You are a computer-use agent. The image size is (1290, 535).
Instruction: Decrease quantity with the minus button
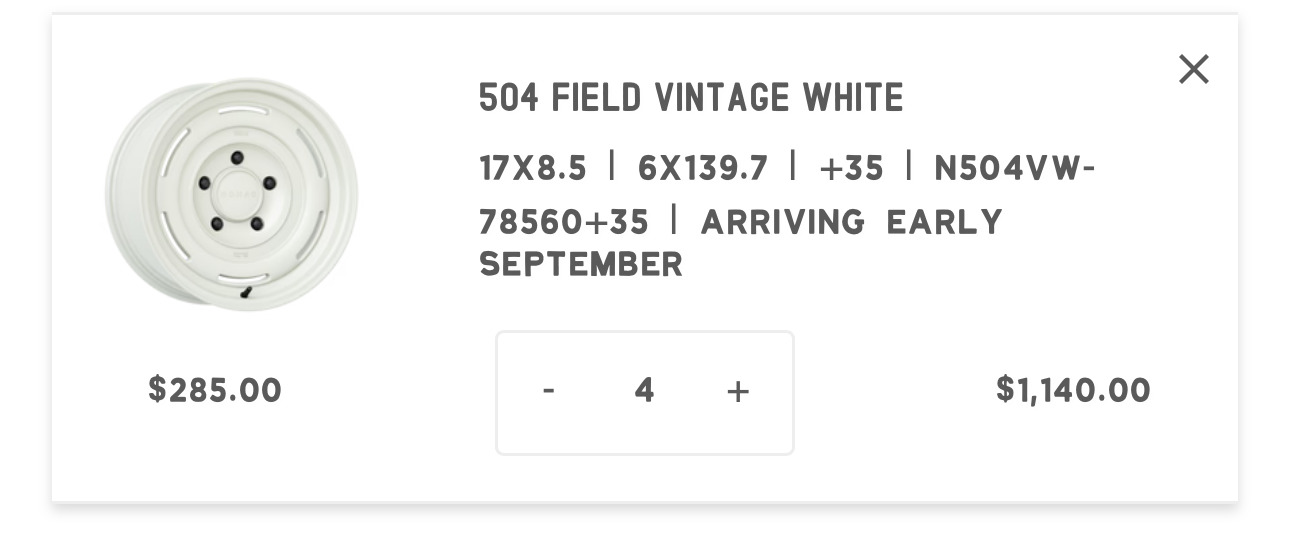click(x=548, y=391)
